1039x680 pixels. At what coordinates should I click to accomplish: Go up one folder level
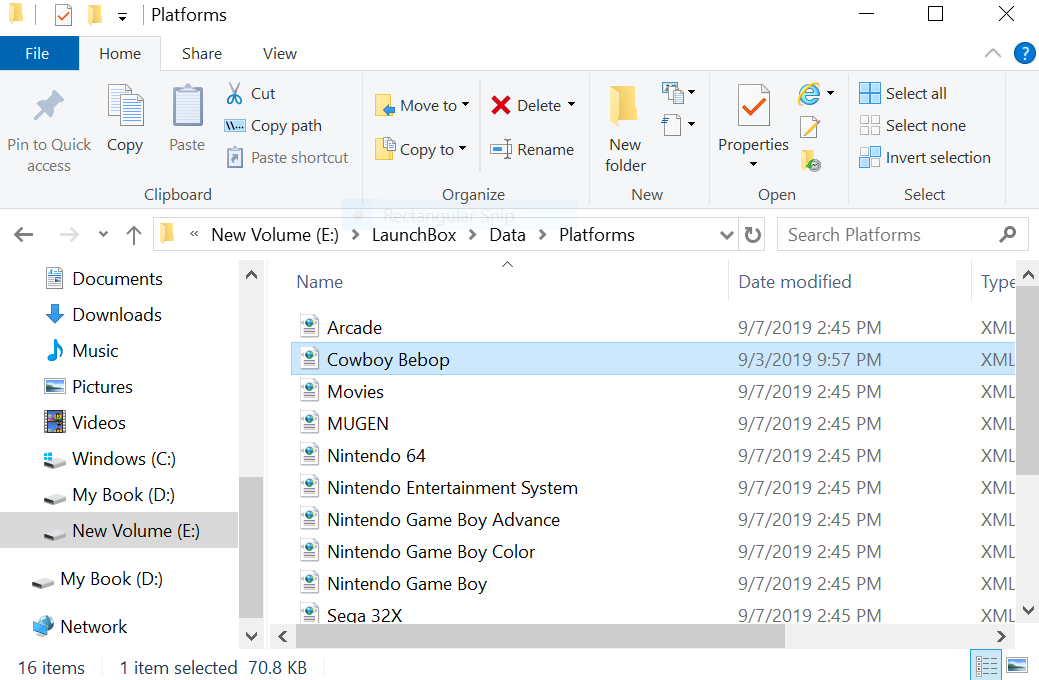(134, 235)
